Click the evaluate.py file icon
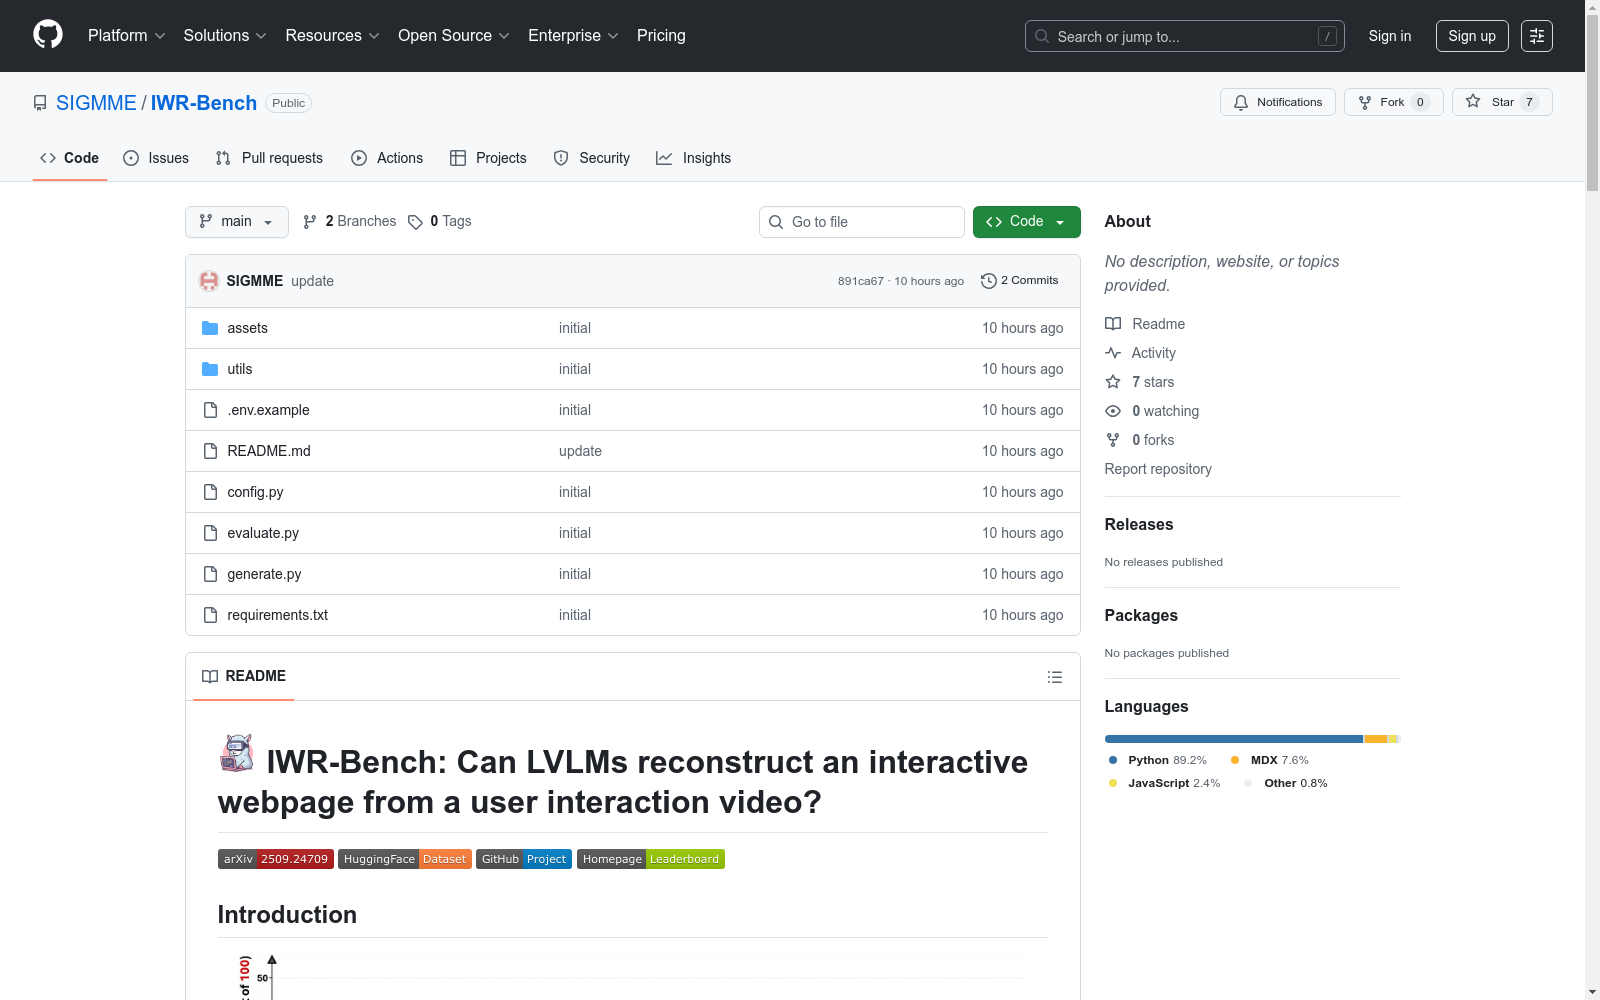Screen dimensions: 1600x1000 click(x=210, y=533)
